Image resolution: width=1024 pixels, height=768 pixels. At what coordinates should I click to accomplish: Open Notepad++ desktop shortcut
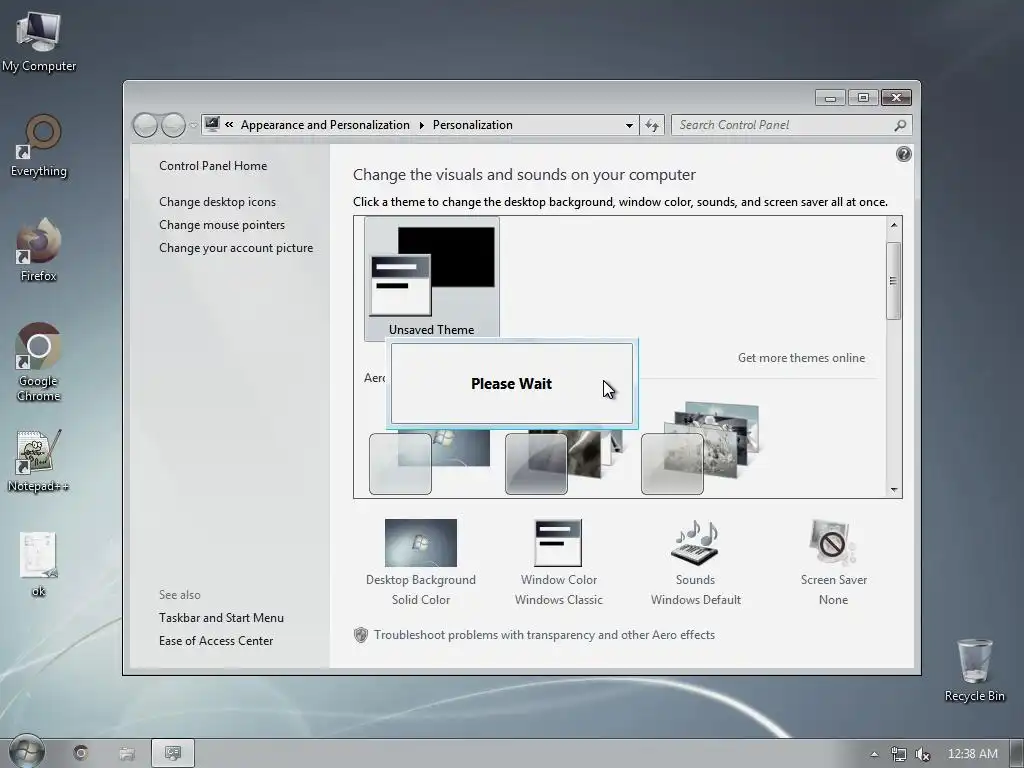pos(39,461)
